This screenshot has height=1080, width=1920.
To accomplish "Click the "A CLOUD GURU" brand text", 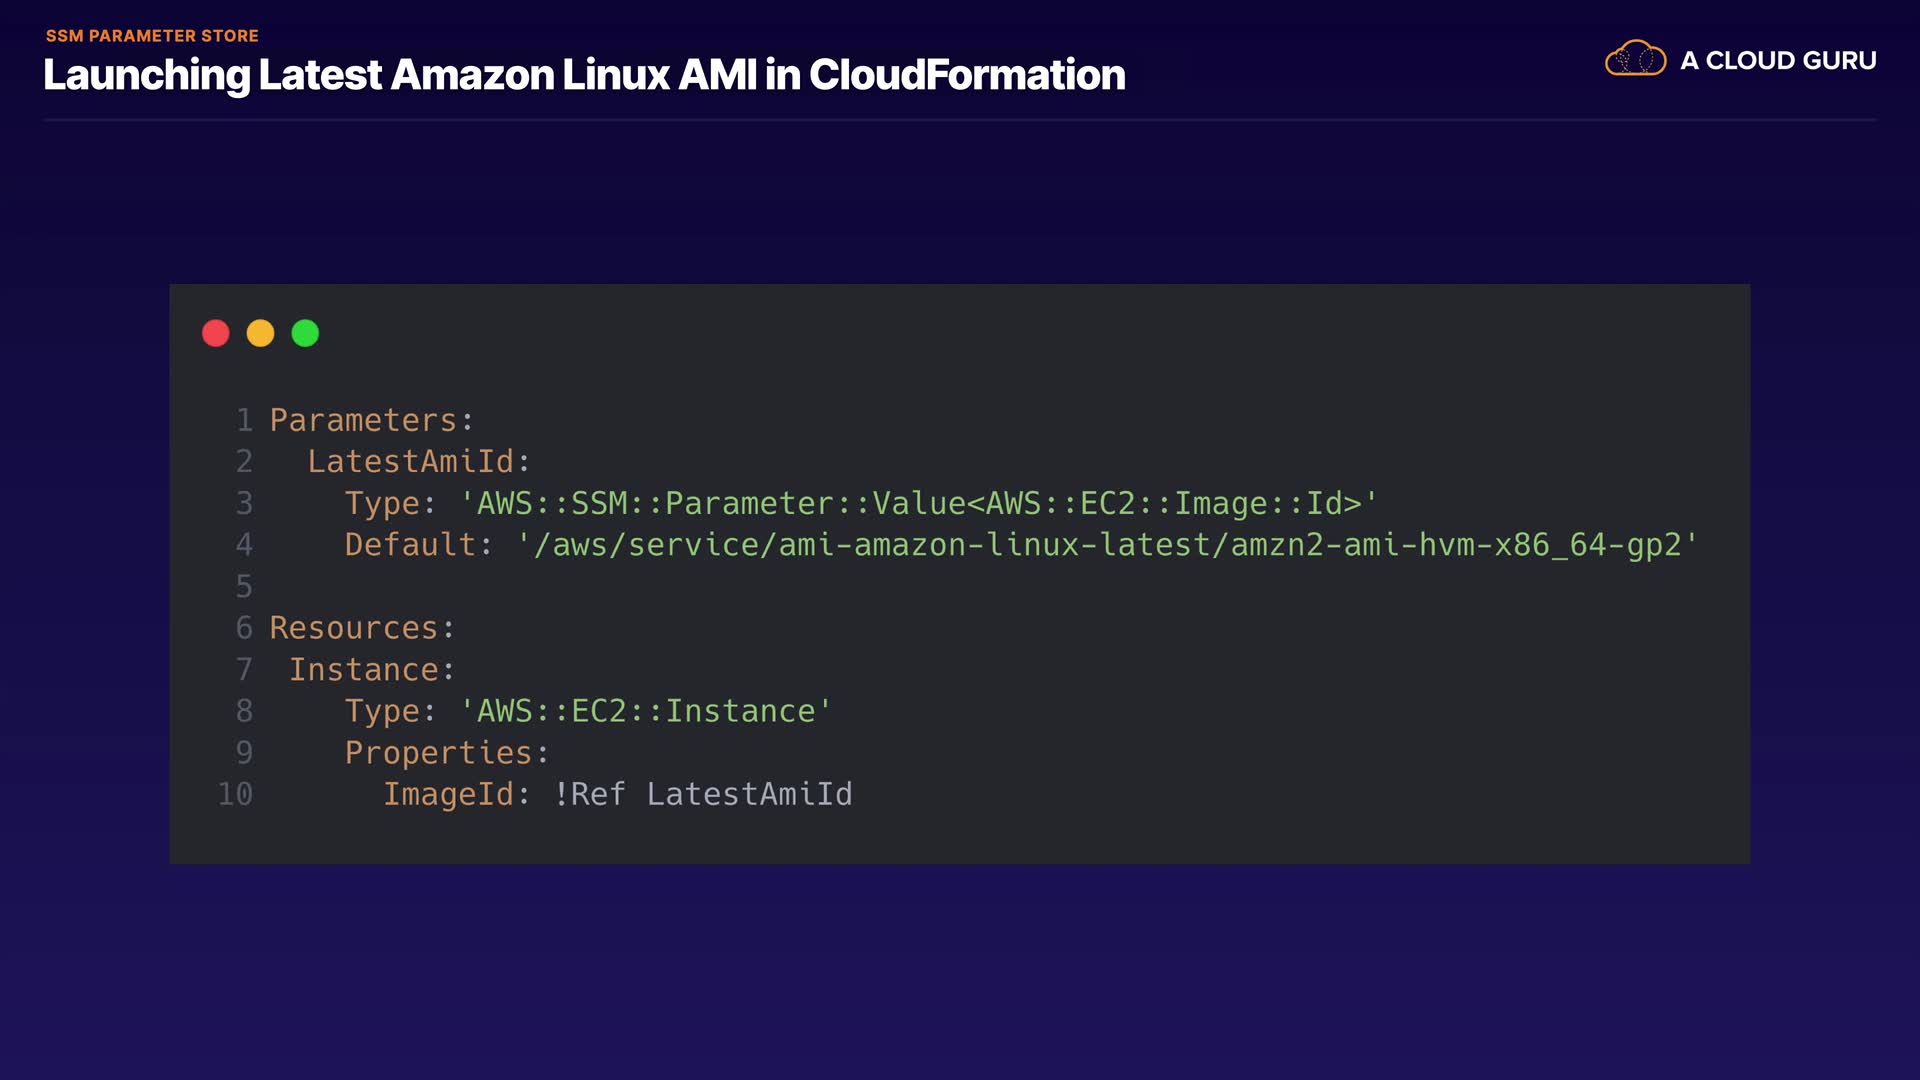I will pyautogui.click(x=1778, y=61).
